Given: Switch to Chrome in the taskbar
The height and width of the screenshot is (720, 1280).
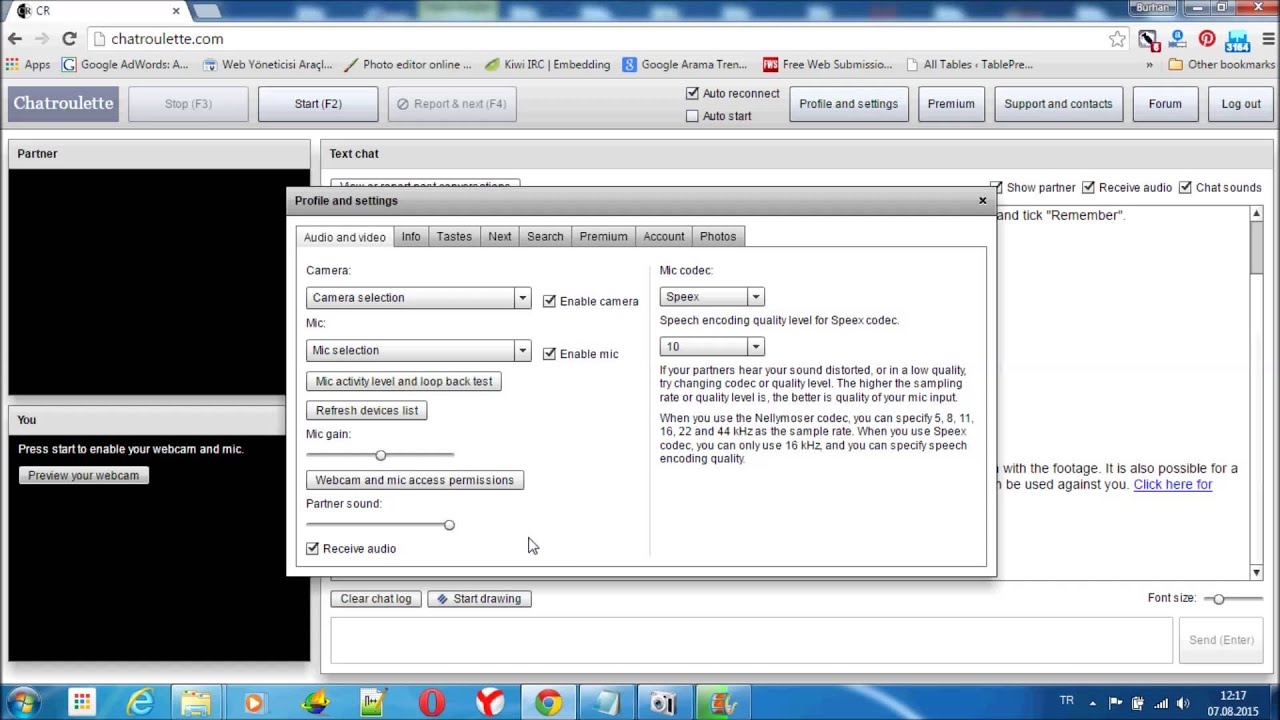Looking at the screenshot, I should (548, 703).
